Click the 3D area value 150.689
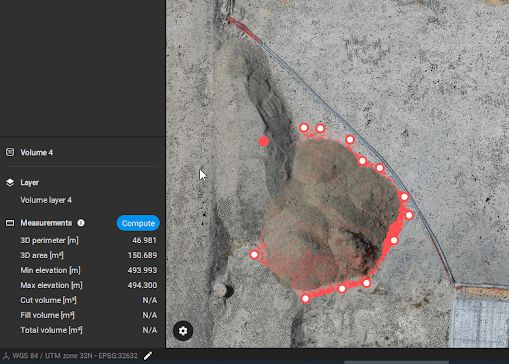The height and width of the screenshot is (364, 509). [142, 255]
